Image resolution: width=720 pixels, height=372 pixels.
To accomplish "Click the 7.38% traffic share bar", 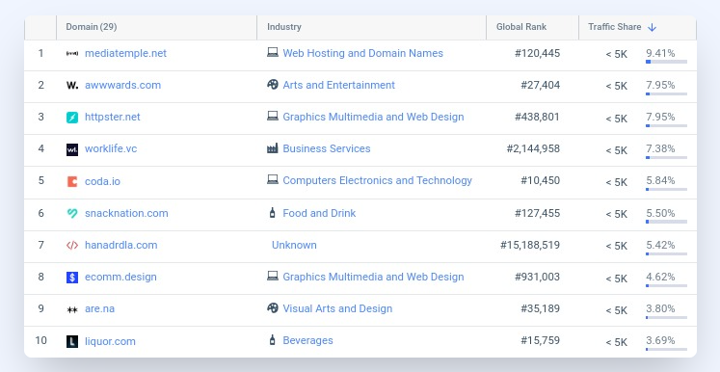I will tap(666, 158).
